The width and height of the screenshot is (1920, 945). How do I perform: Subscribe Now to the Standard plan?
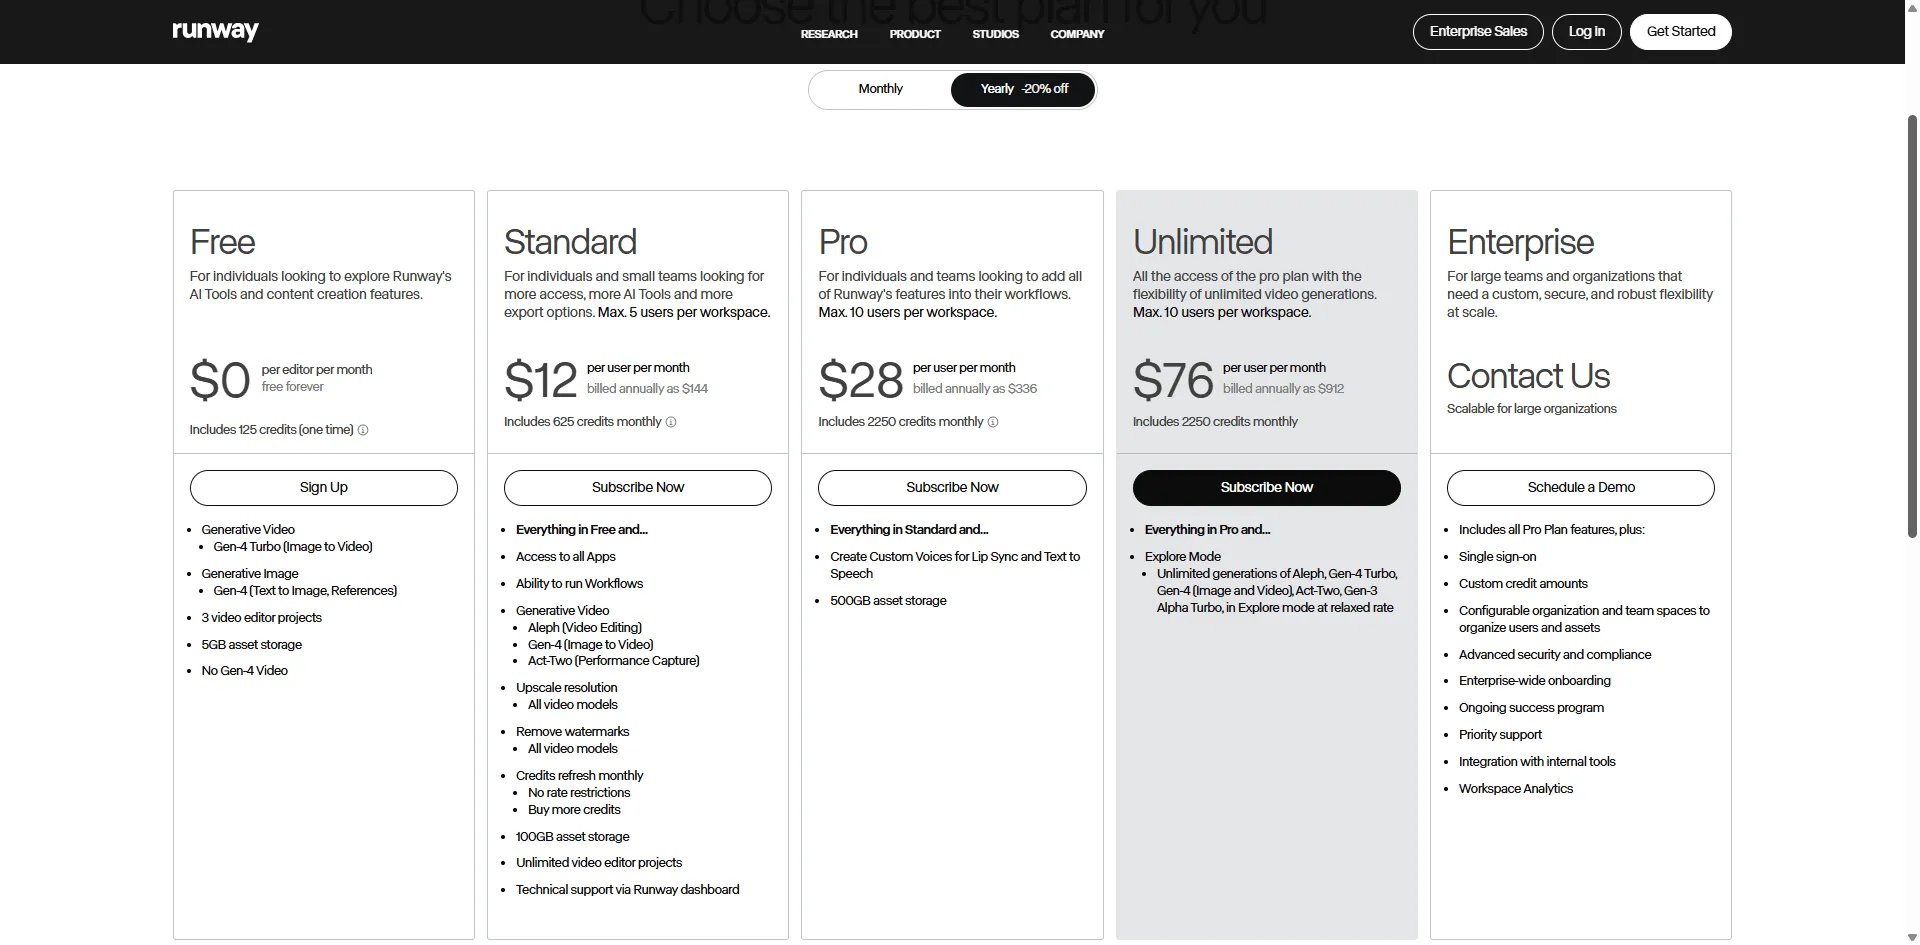pyautogui.click(x=638, y=487)
